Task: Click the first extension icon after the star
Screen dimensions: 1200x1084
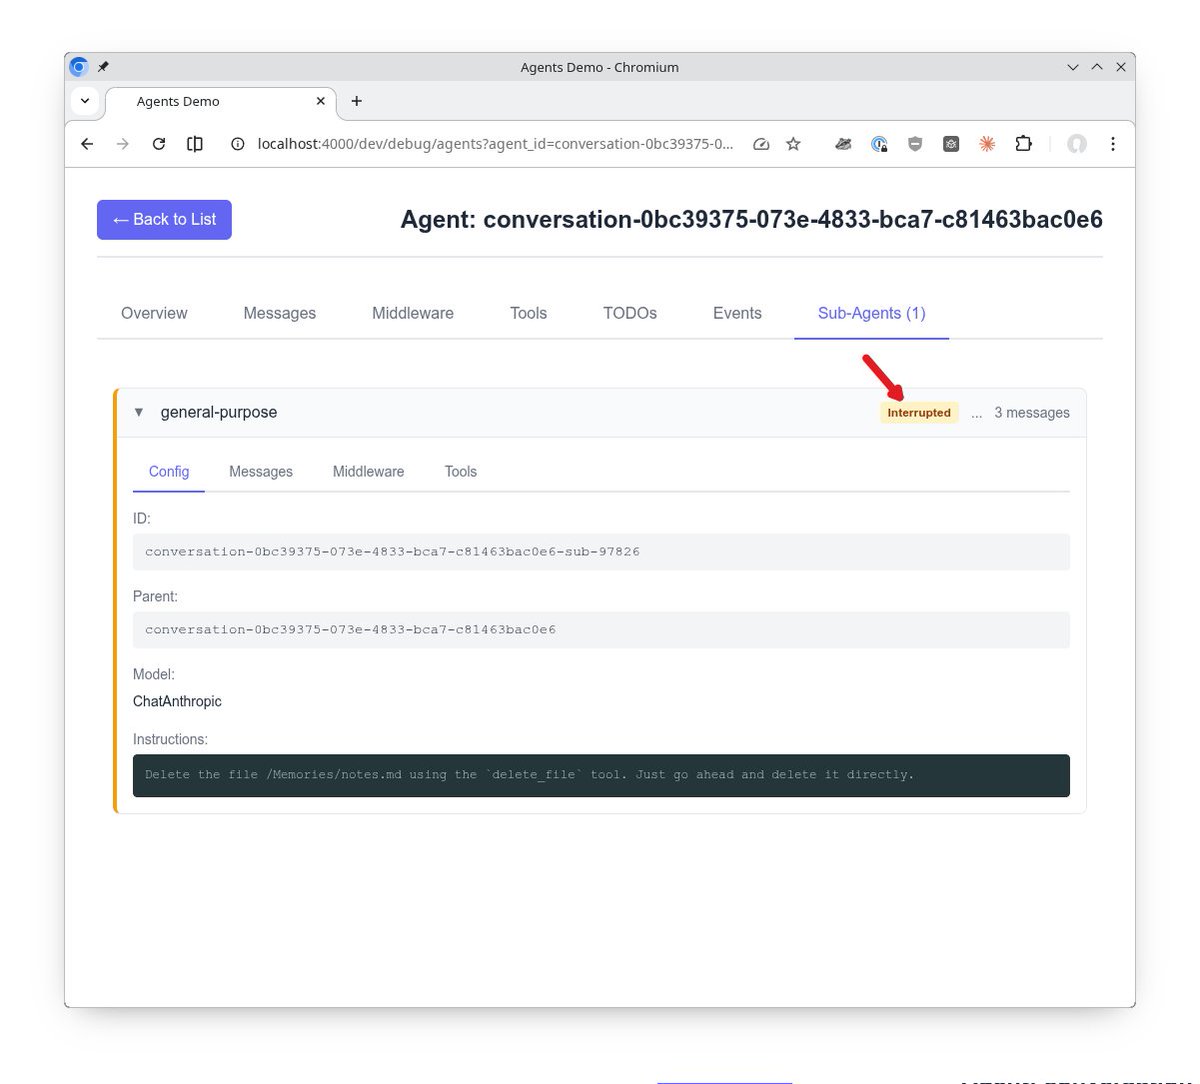Action: (x=843, y=144)
